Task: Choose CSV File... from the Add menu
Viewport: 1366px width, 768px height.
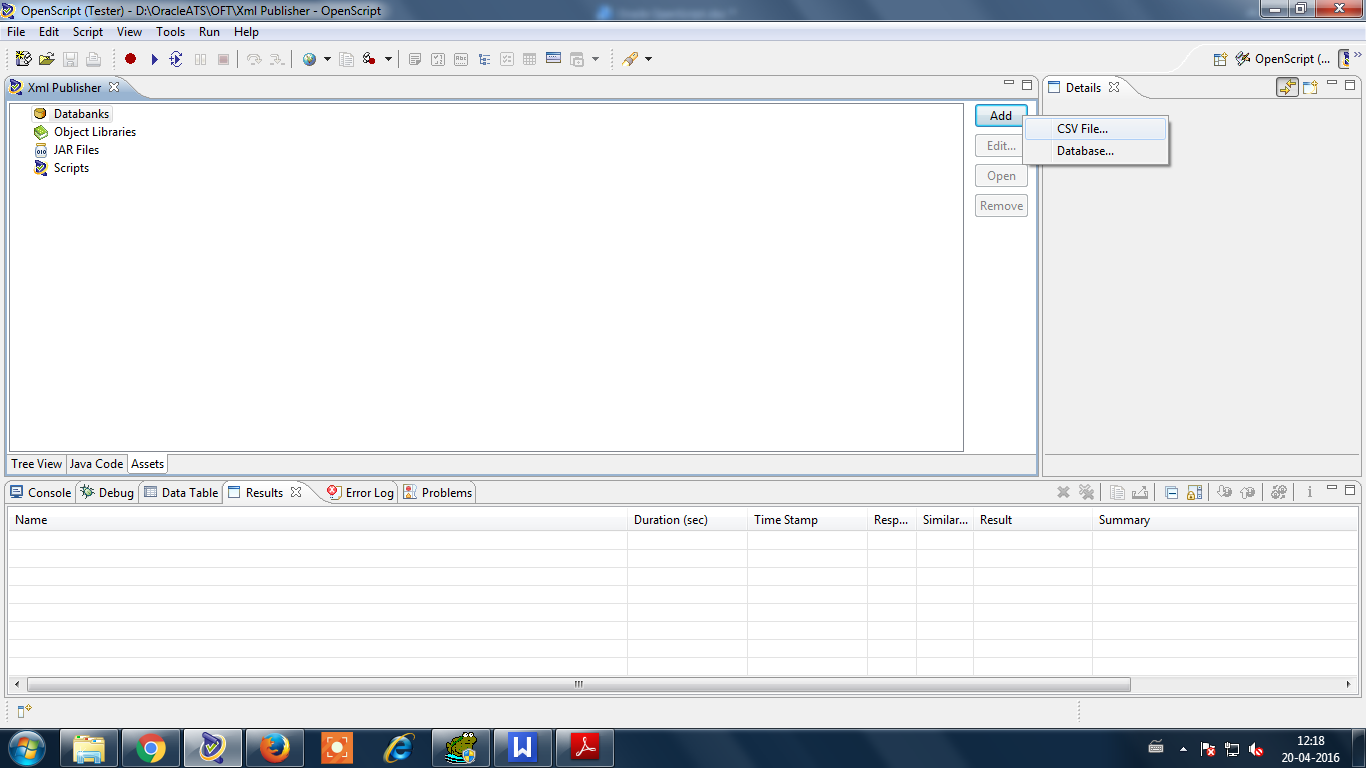Action: click(1096, 129)
